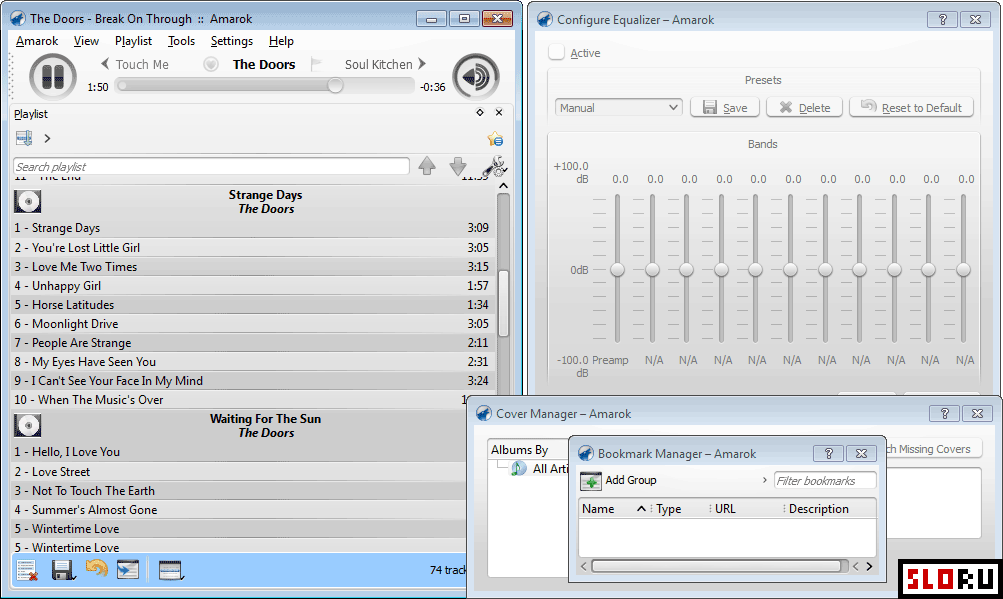Pause playback with the round pause button
This screenshot has width=1003, height=599.
point(52,77)
